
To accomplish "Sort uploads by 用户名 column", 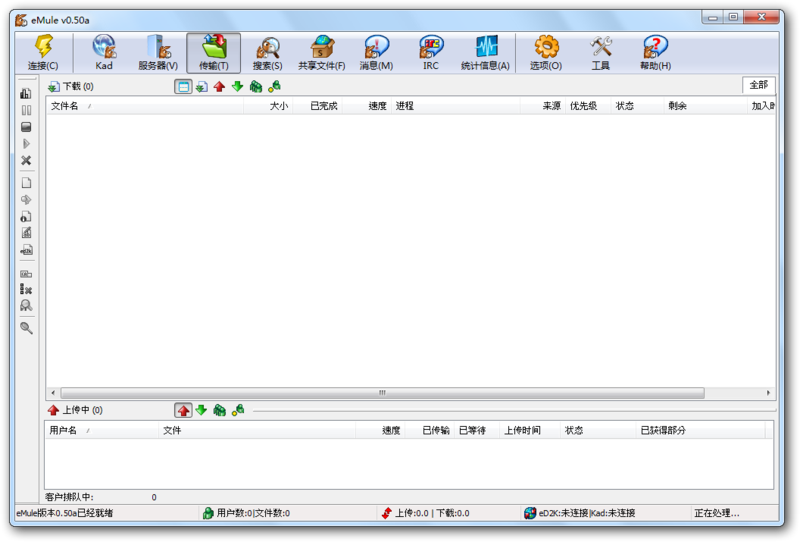I will click(x=102, y=431).
